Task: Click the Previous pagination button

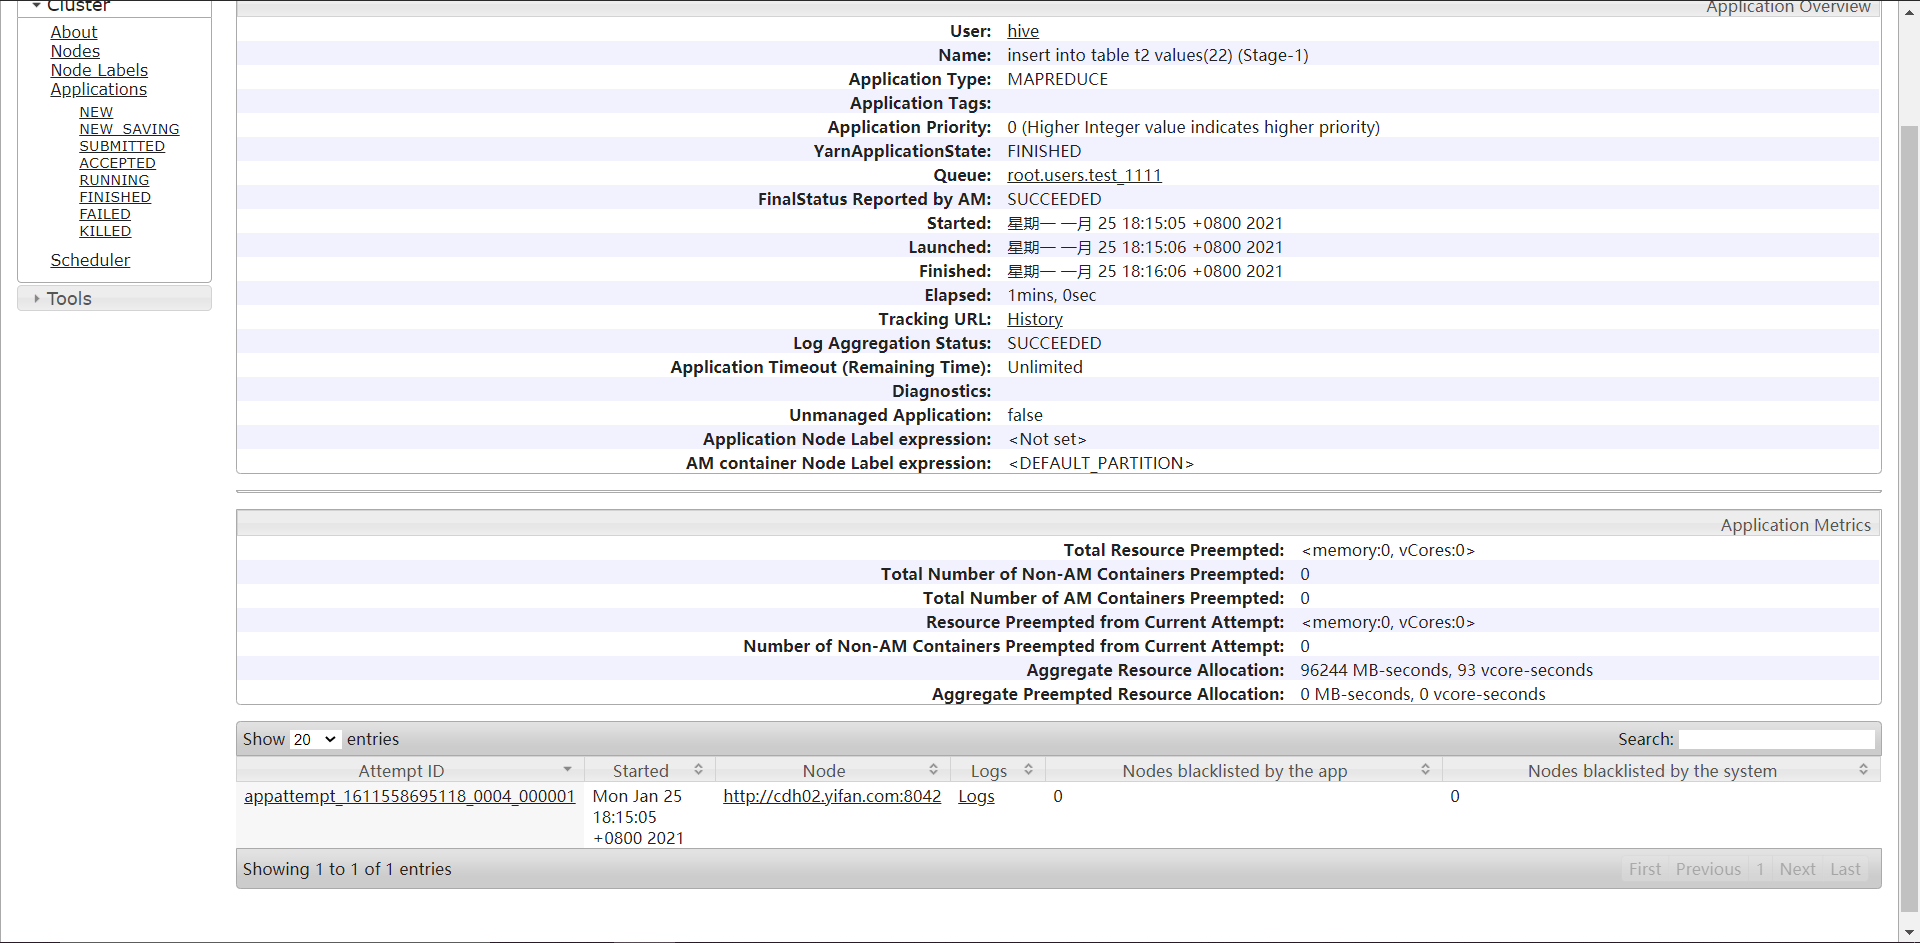Action: 1708,869
